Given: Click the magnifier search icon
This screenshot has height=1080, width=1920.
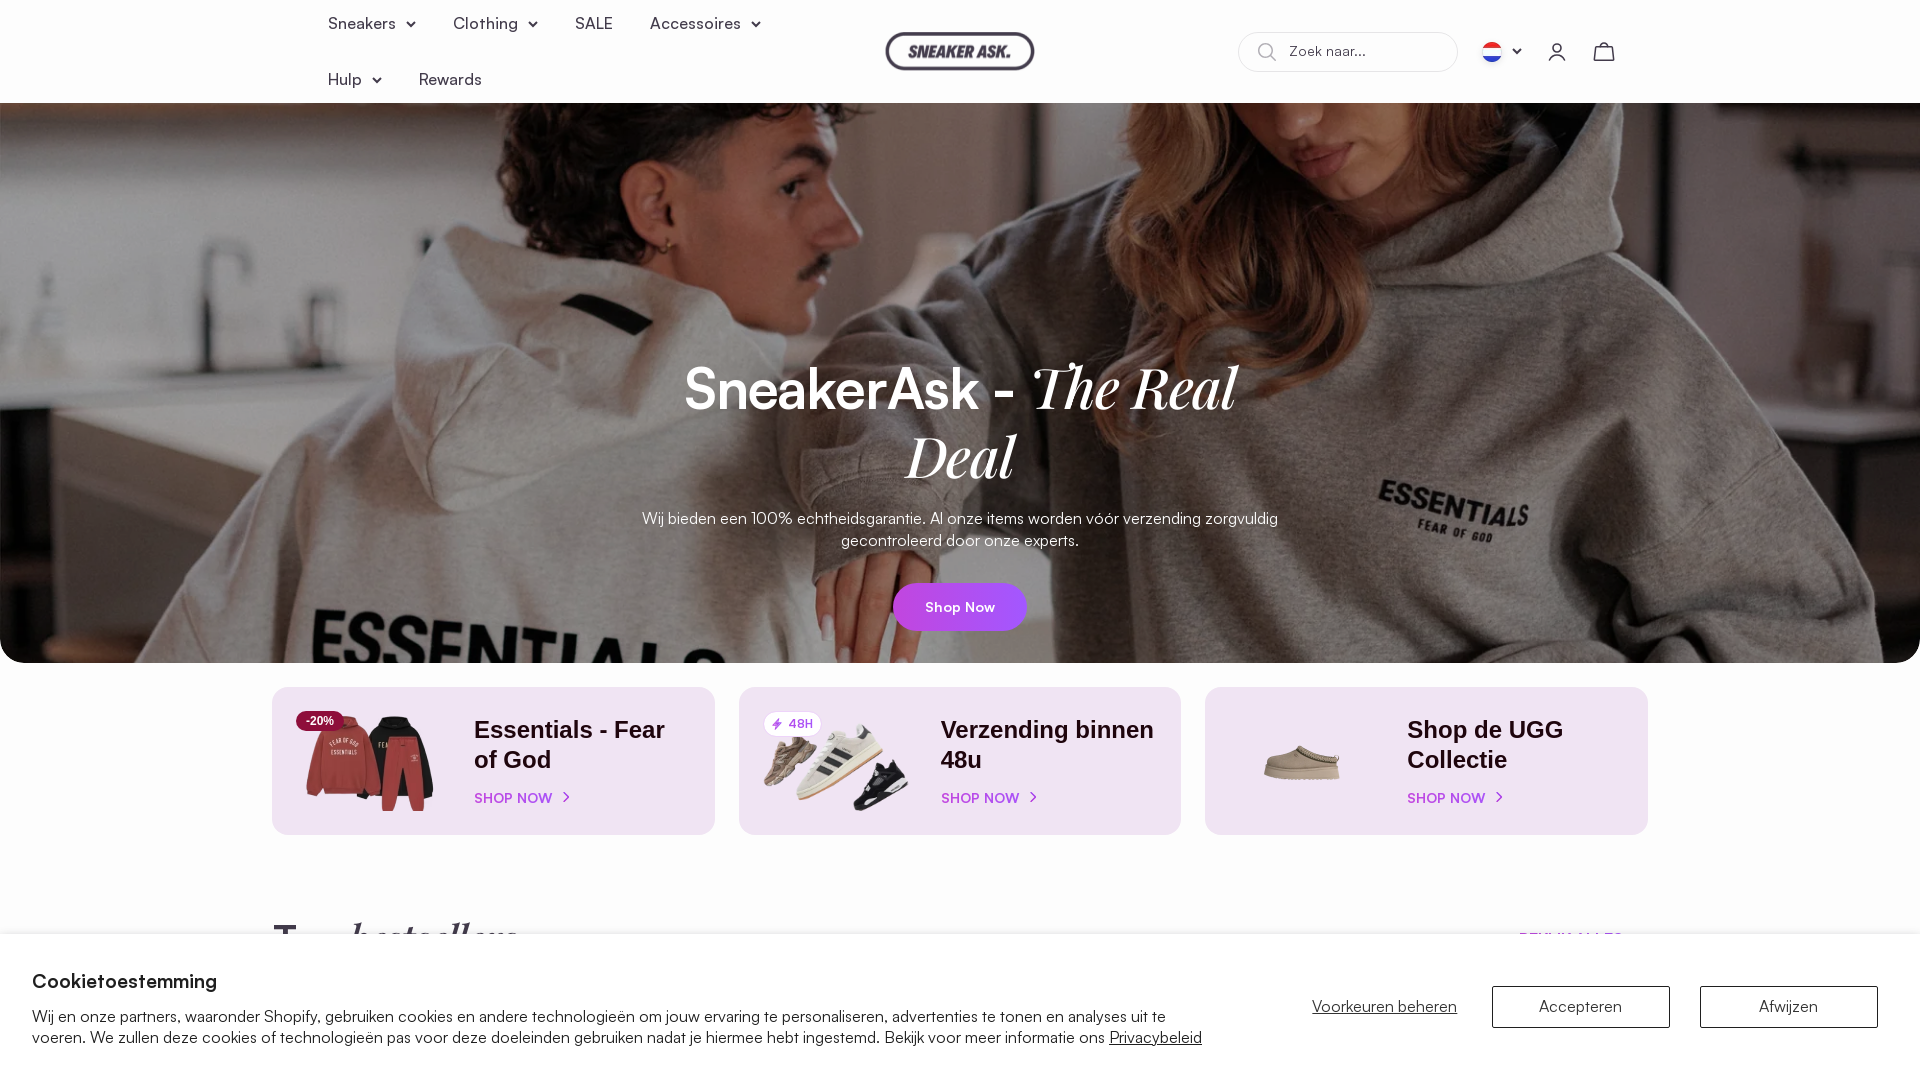Looking at the screenshot, I should [x=1266, y=52].
